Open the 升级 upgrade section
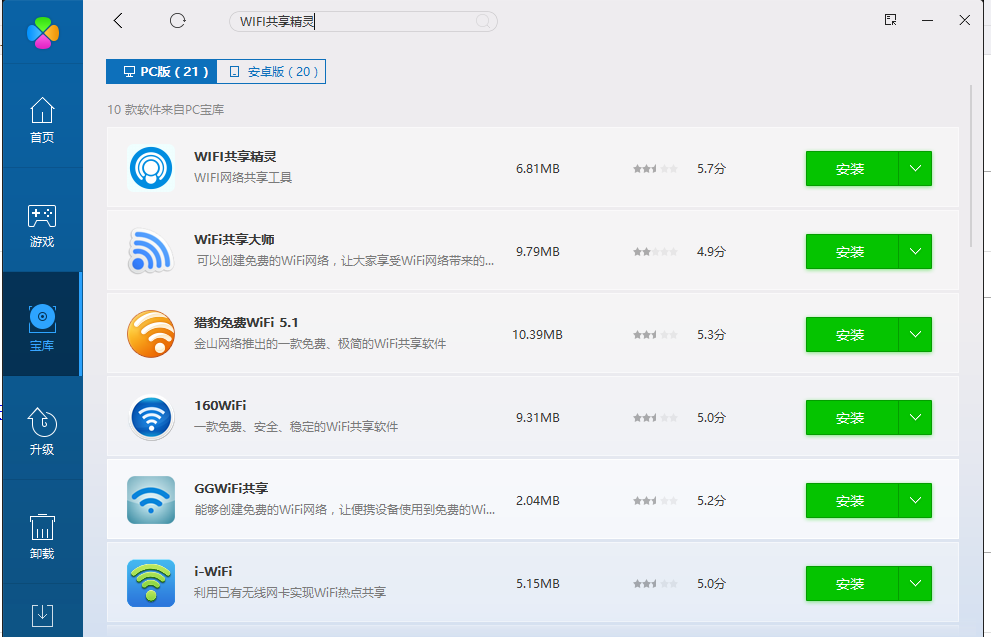This screenshot has width=991, height=637. coord(42,431)
